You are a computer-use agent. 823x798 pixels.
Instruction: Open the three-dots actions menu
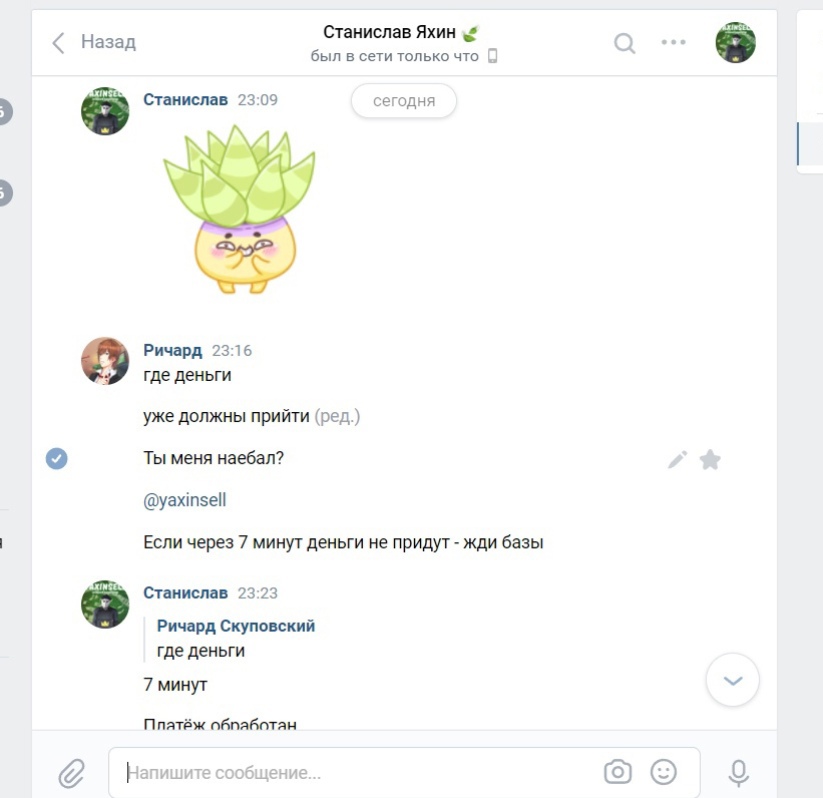[x=673, y=42]
